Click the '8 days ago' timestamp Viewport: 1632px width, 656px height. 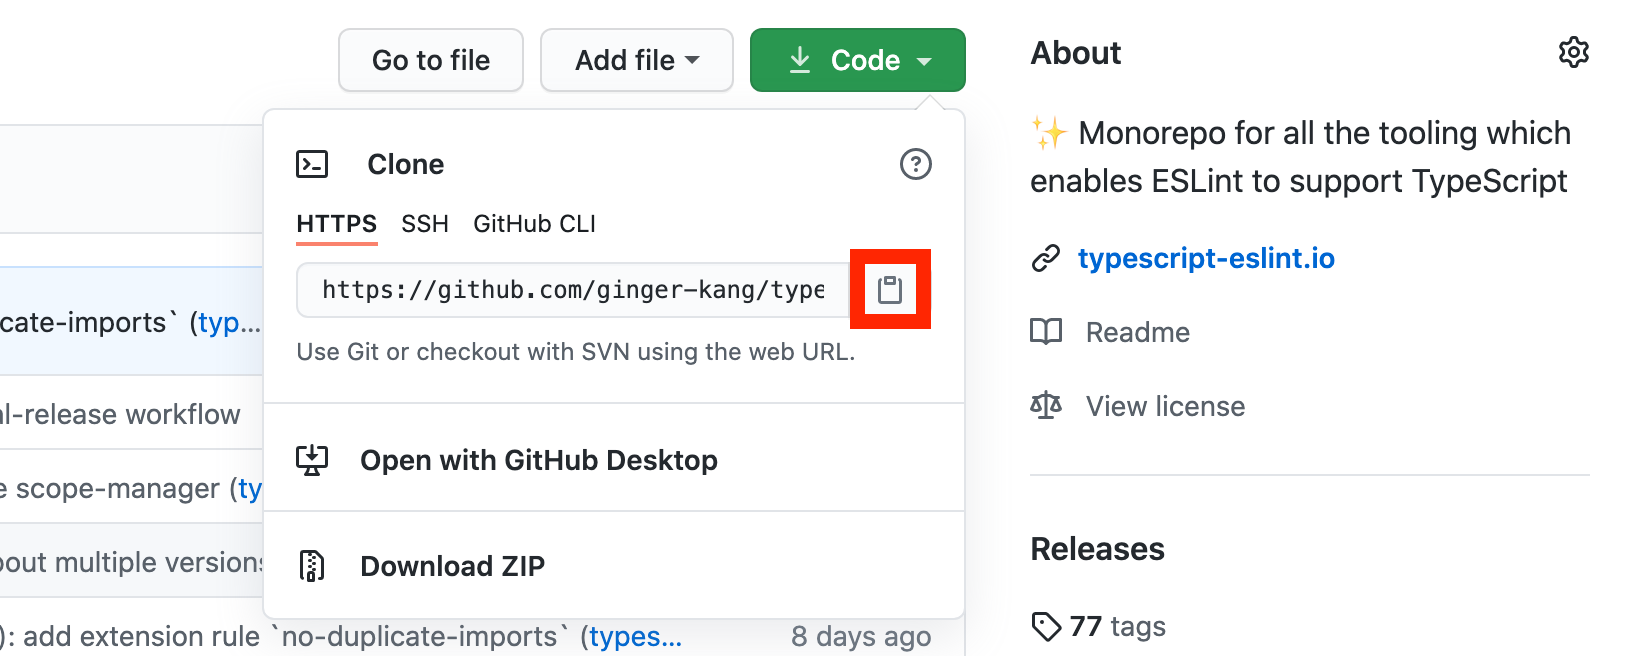(x=861, y=636)
